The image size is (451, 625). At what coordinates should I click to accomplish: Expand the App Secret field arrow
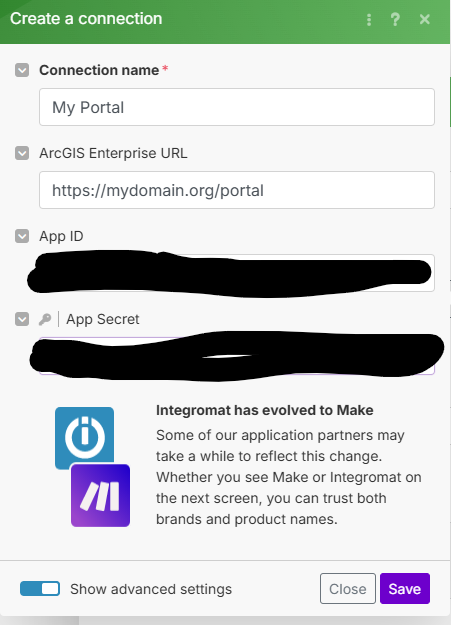pos(22,319)
